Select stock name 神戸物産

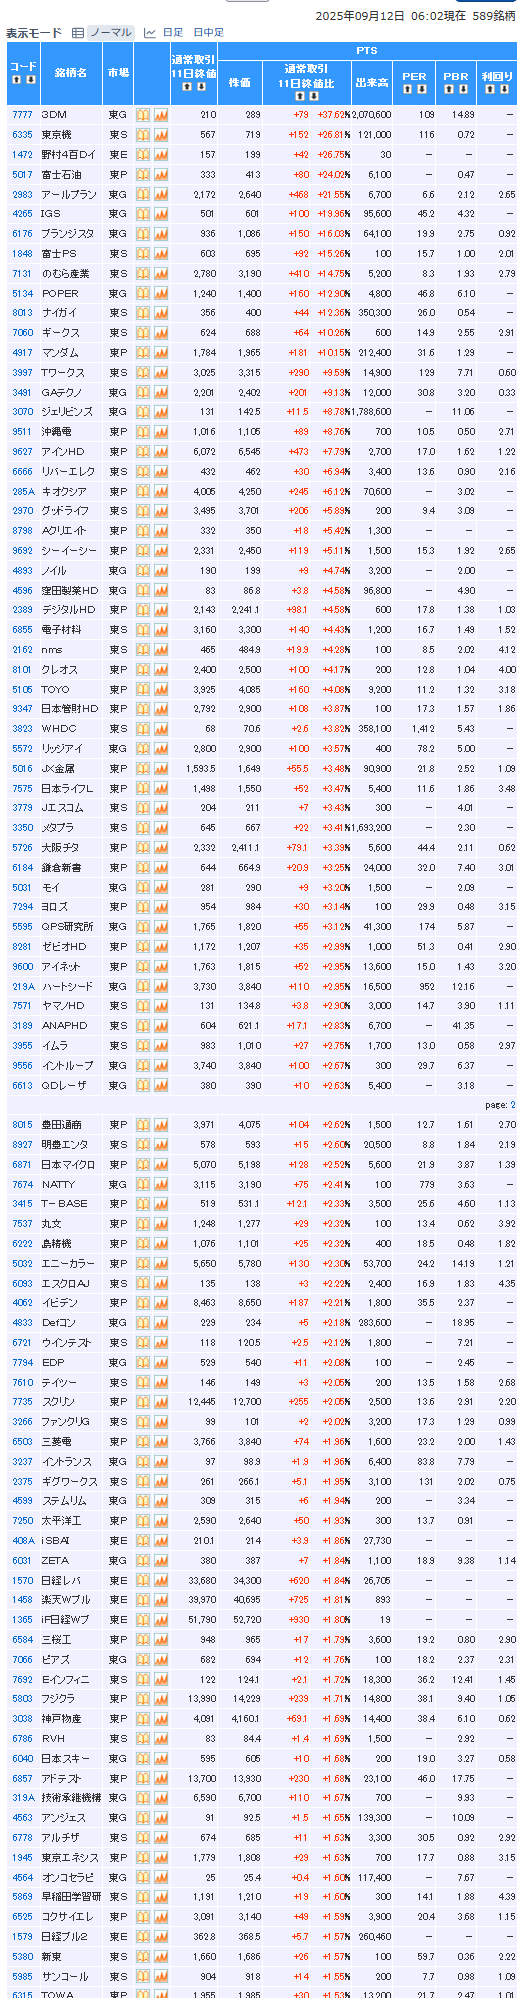pyautogui.click(x=62, y=1718)
